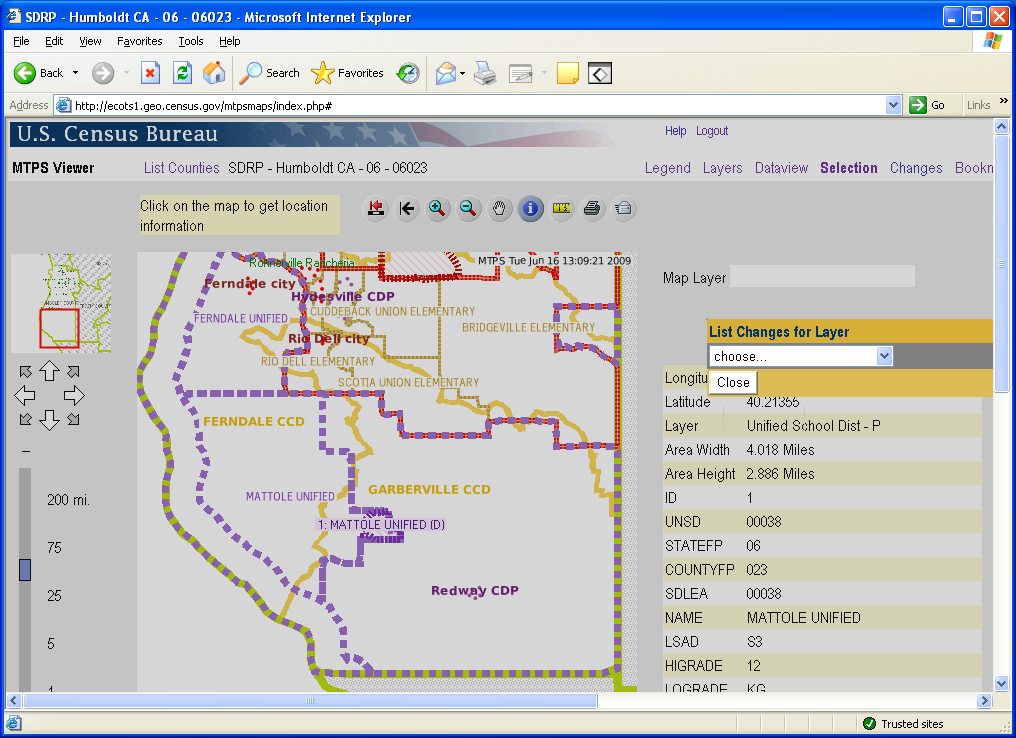Click the map scale slider handle
Viewport: 1016px width, 738px height.
(25, 569)
